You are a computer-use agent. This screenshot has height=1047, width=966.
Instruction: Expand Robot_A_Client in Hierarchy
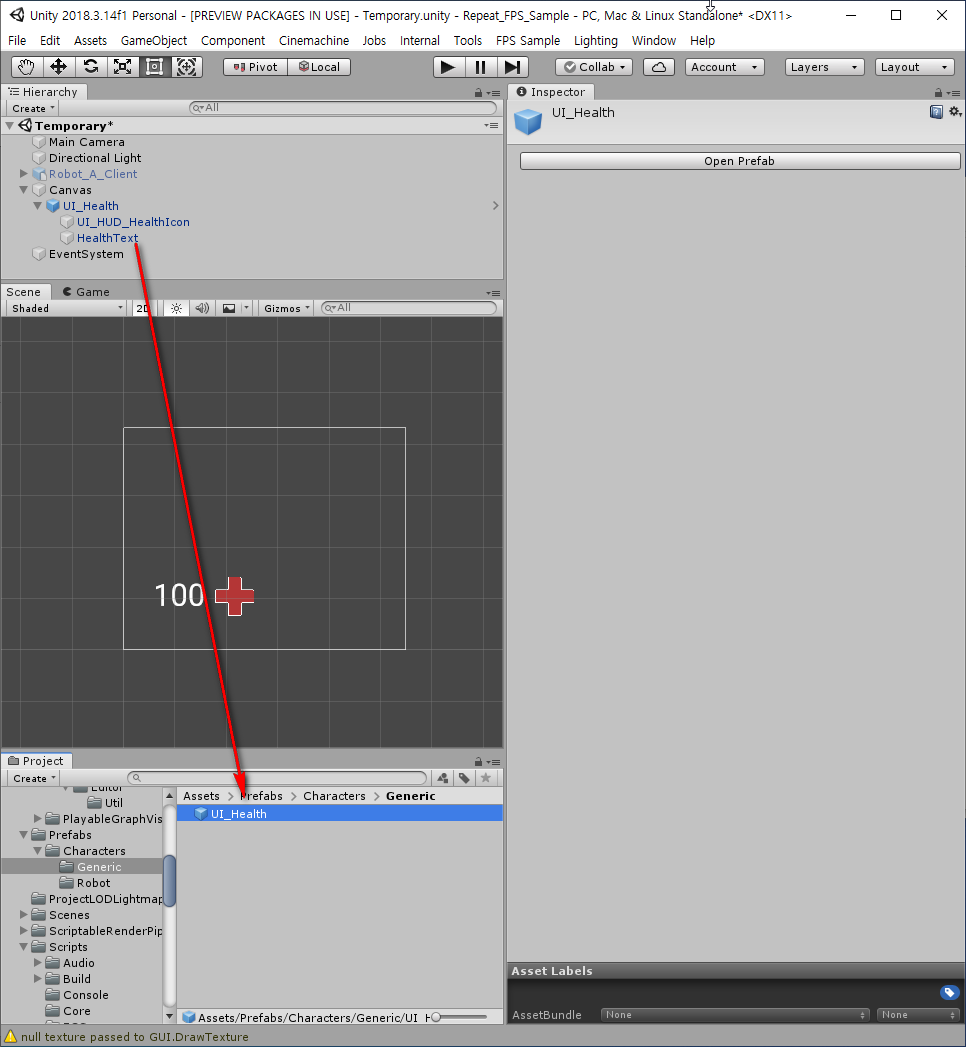pyautogui.click(x=24, y=174)
